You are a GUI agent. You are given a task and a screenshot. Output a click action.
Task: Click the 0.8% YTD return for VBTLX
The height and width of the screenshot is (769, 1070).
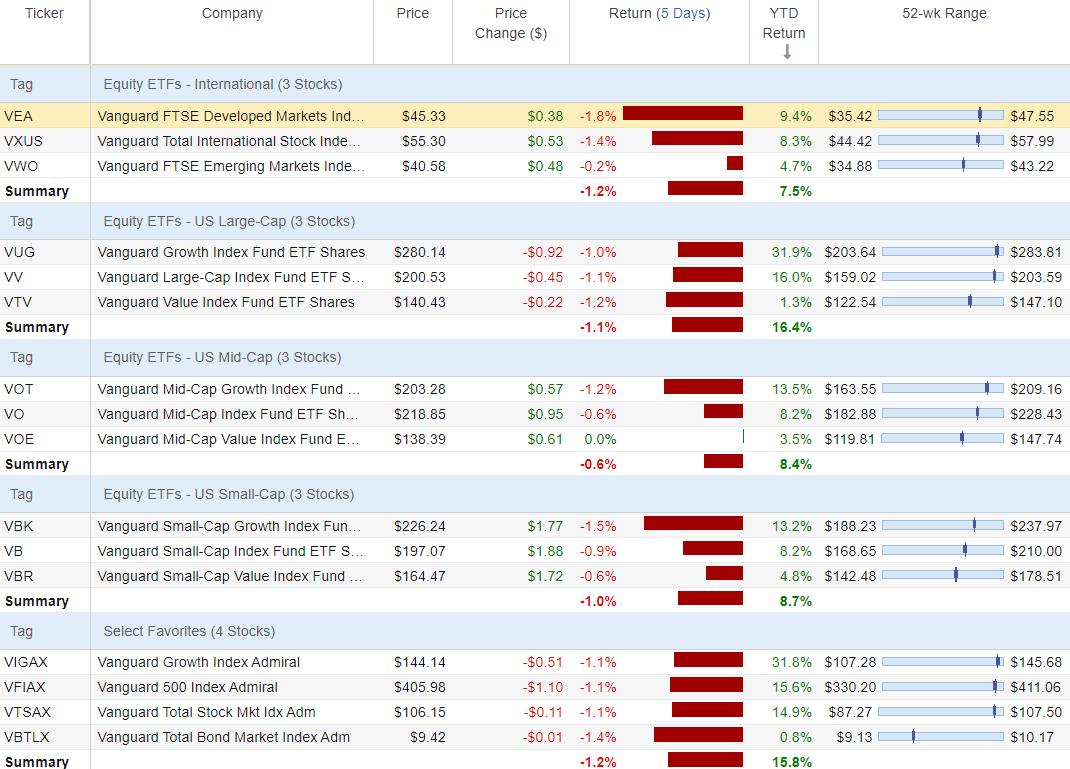point(796,737)
